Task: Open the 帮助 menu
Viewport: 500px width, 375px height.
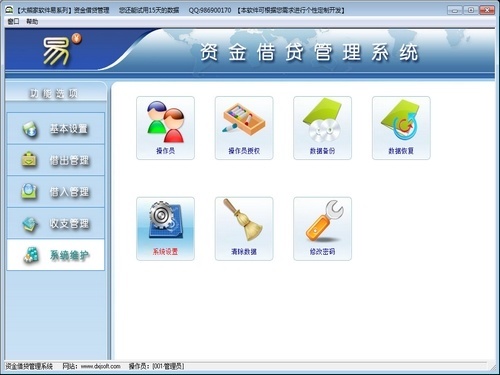Action: point(32,22)
